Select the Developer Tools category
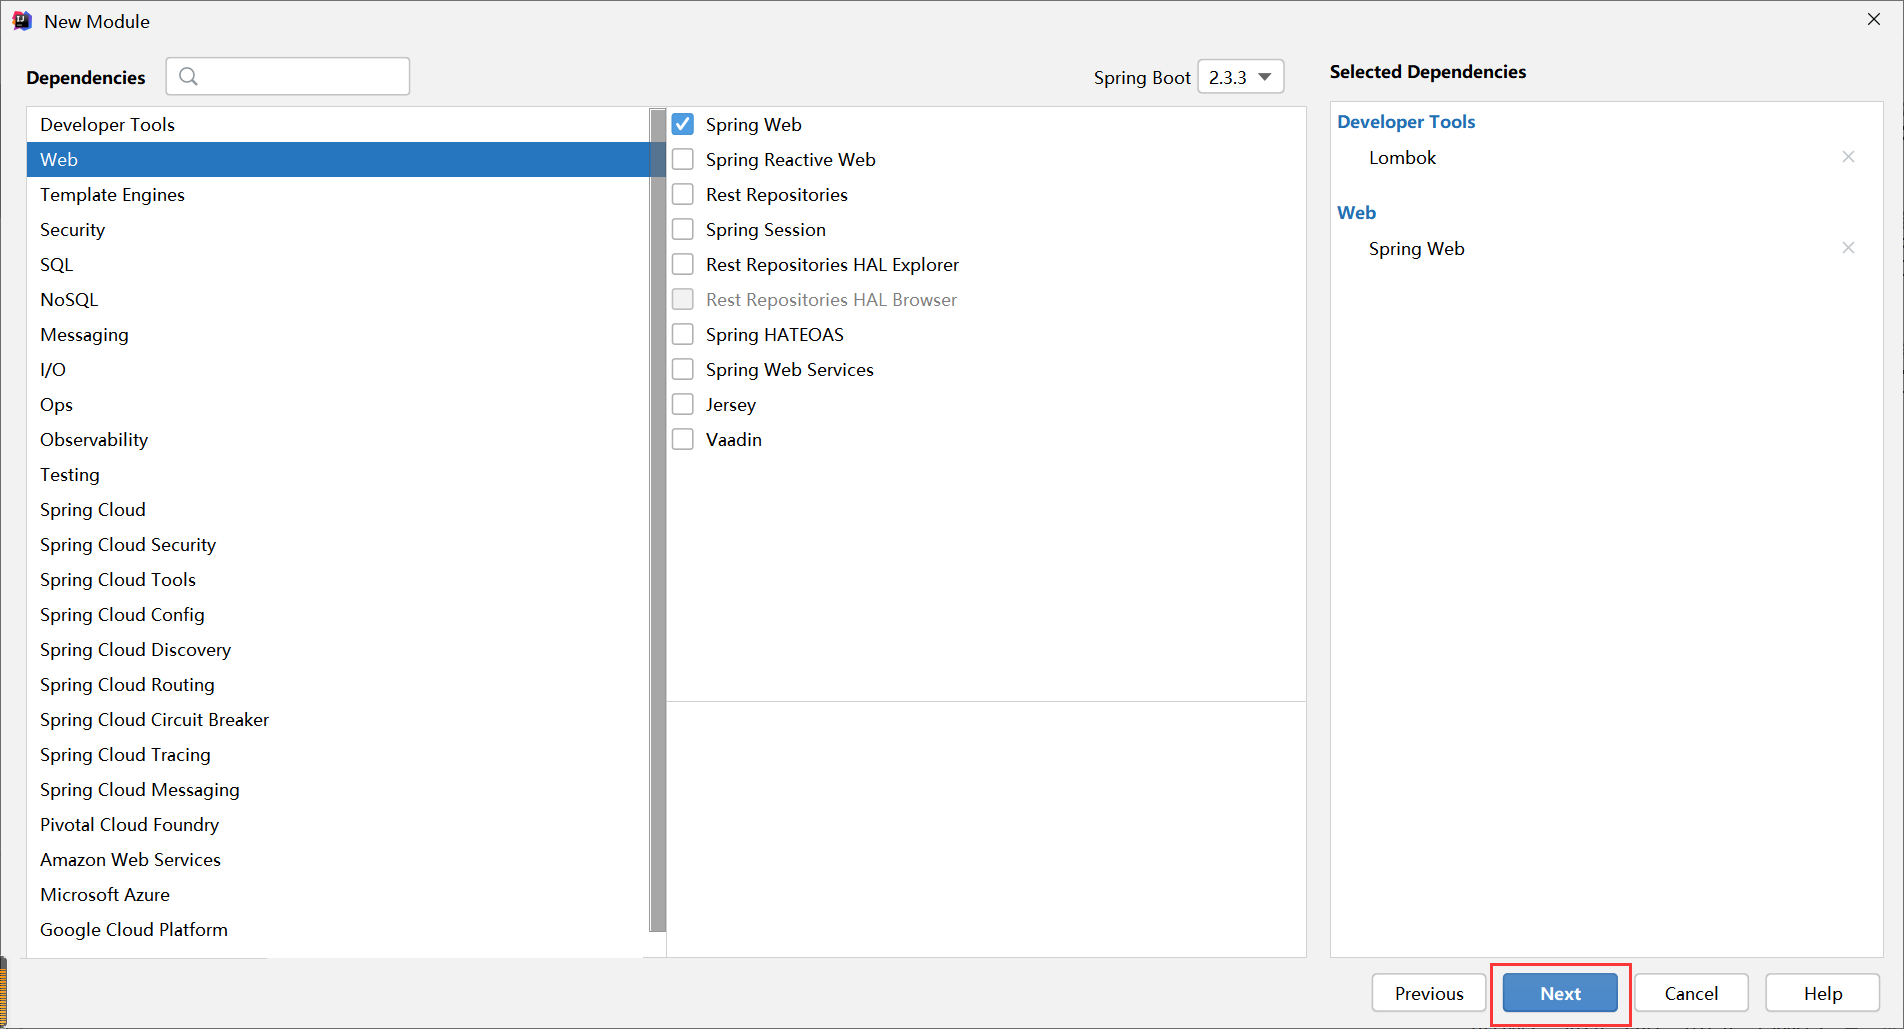 [x=338, y=124]
